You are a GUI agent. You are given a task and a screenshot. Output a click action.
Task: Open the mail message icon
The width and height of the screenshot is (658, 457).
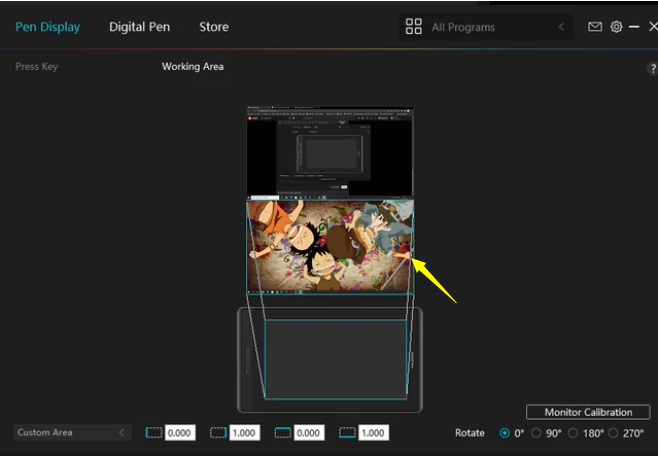point(595,27)
